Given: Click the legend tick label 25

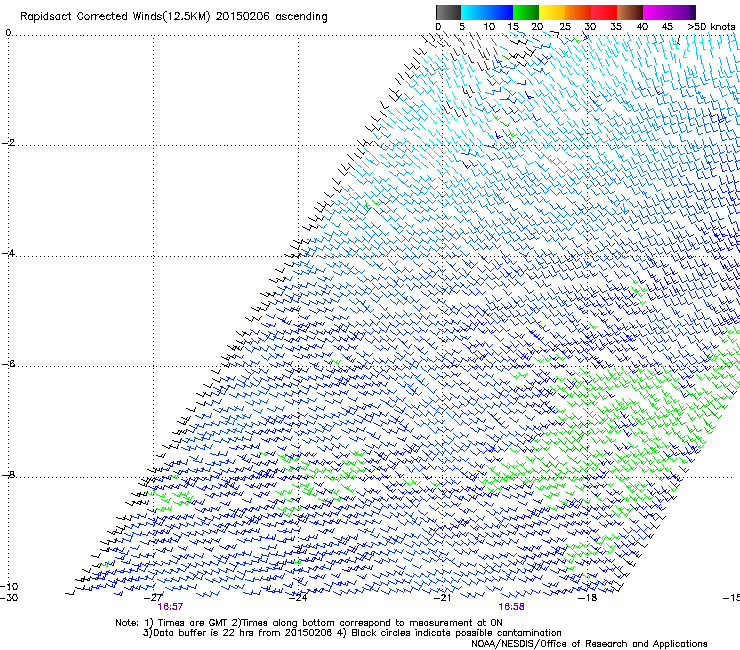Looking at the screenshot, I should [564, 26].
